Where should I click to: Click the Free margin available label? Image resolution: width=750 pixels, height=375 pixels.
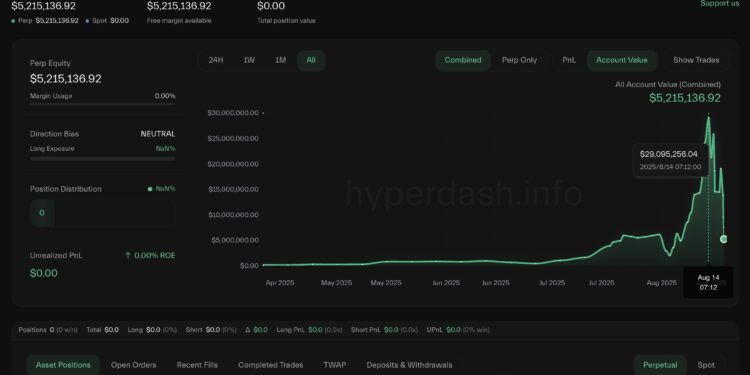179,21
